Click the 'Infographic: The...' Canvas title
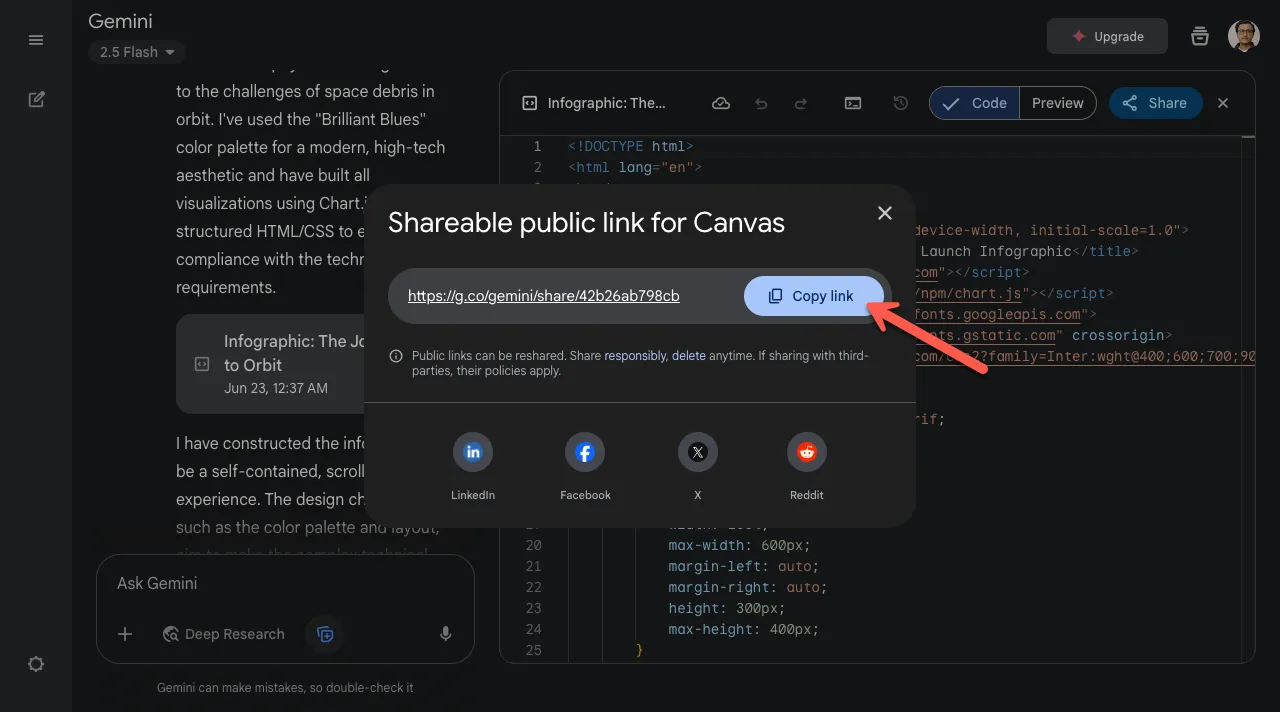 (607, 103)
